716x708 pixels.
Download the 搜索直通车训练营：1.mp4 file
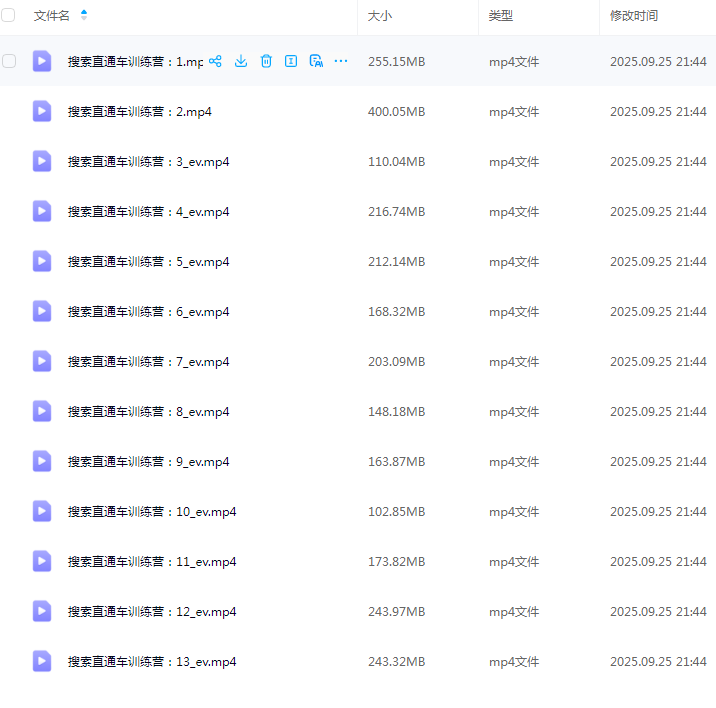(x=241, y=61)
